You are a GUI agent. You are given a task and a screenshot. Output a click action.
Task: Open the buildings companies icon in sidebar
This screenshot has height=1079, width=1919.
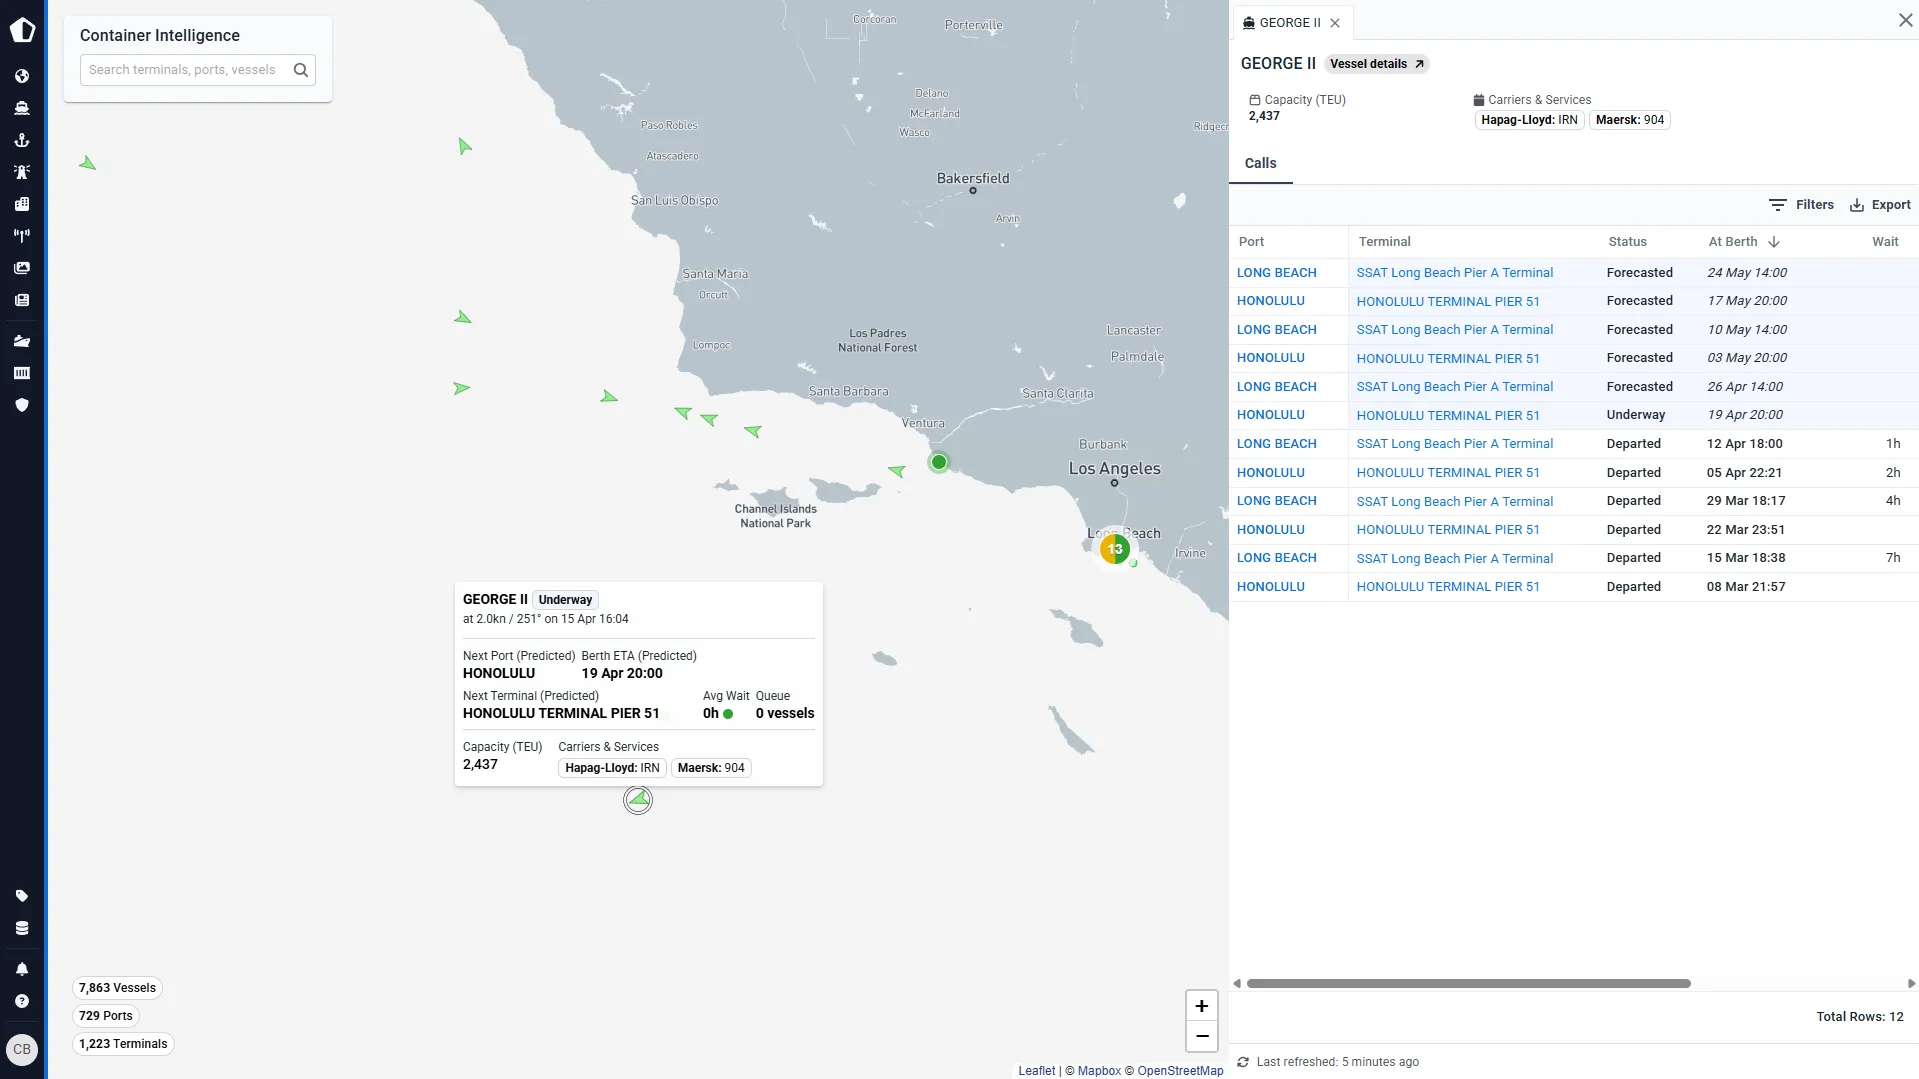pyautogui.click(x=22, y=204)
